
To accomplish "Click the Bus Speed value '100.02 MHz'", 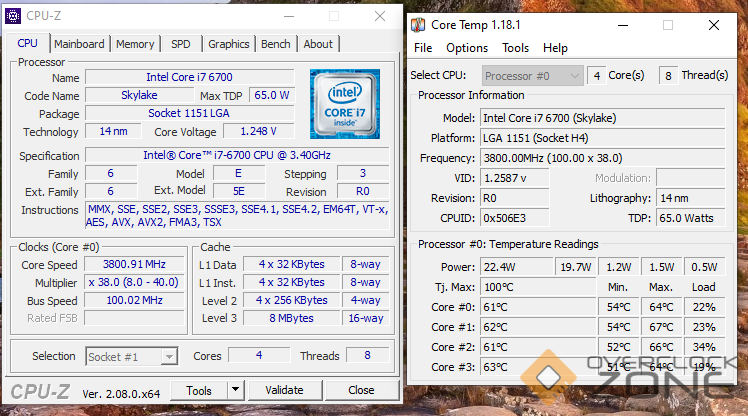I will point(135,301).
